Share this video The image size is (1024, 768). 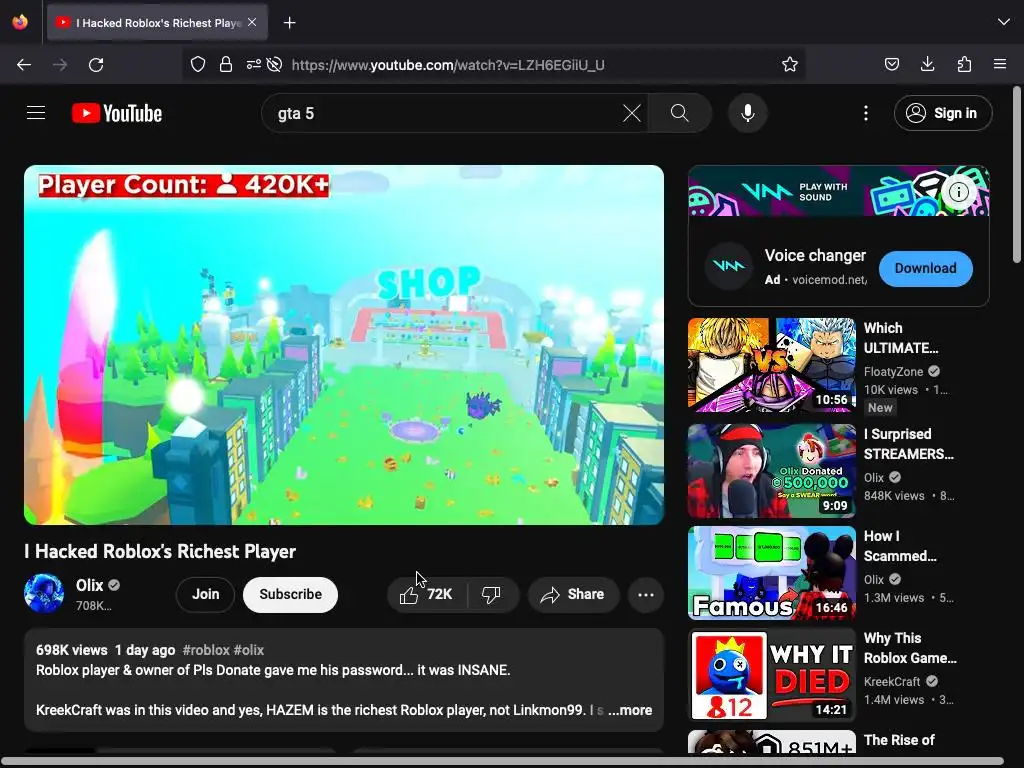click(573, 594)
